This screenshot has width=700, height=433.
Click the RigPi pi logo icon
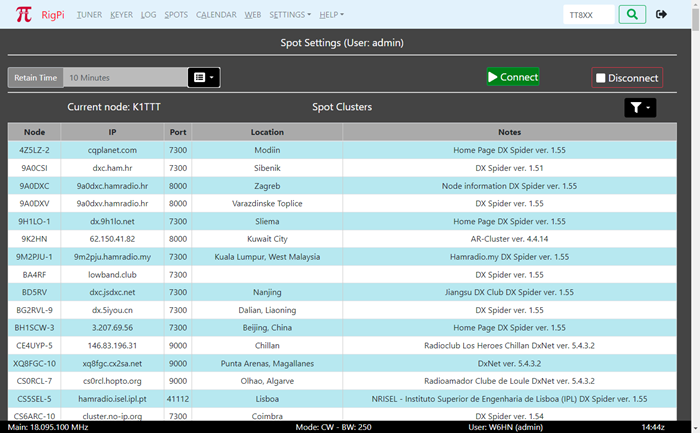pos(24,14)
